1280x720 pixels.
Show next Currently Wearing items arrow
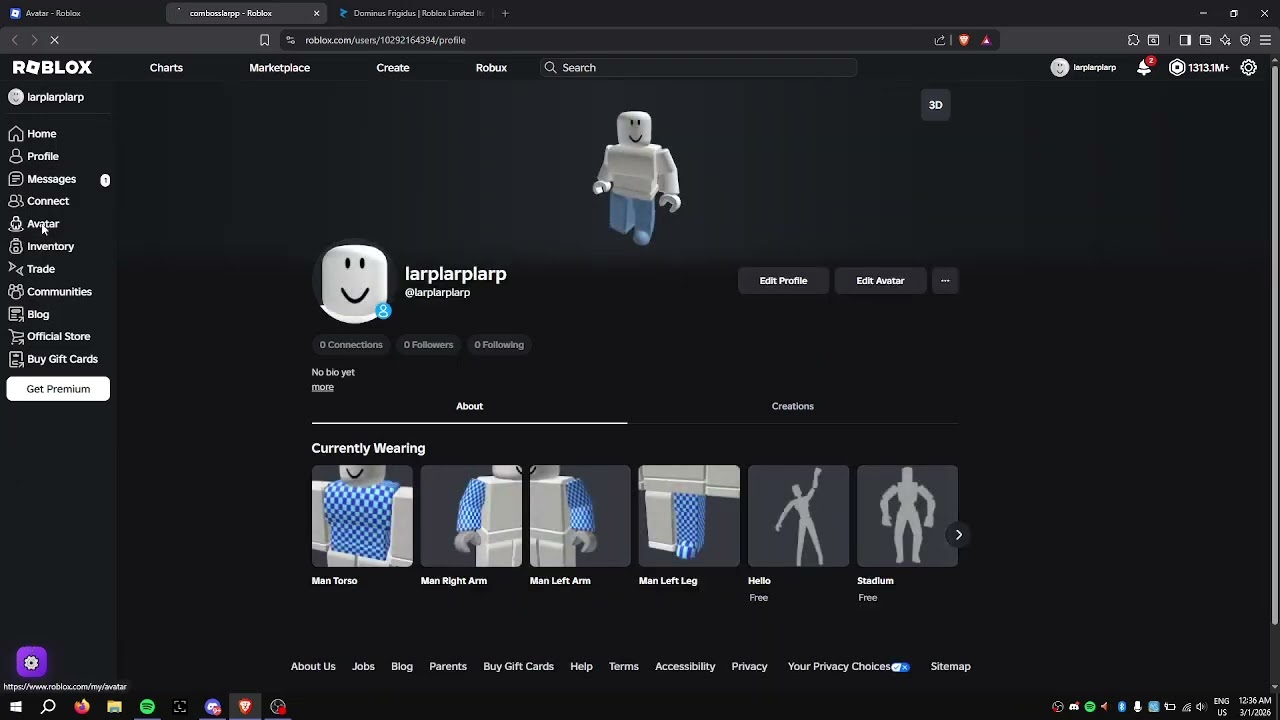point(958,535)
